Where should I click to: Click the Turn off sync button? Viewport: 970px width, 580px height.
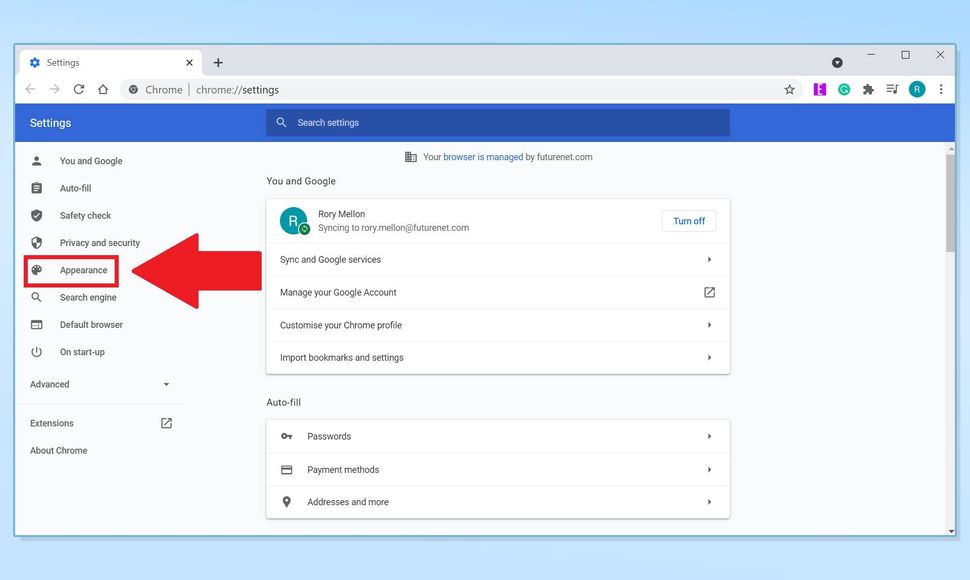688,221
